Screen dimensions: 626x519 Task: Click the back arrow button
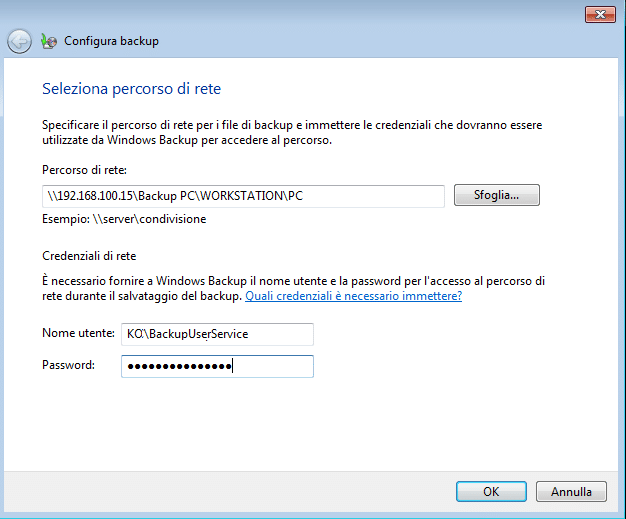(19, 41)
